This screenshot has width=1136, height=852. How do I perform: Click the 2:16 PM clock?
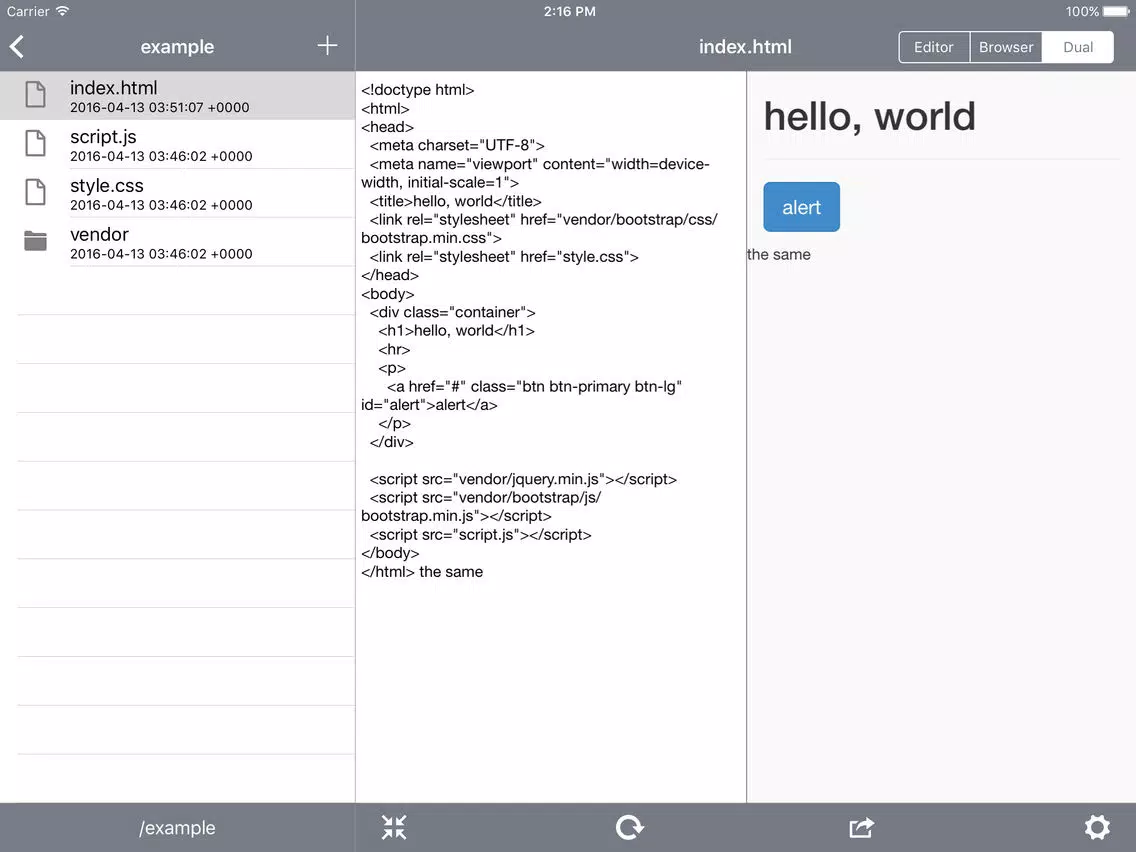point(569,11)
